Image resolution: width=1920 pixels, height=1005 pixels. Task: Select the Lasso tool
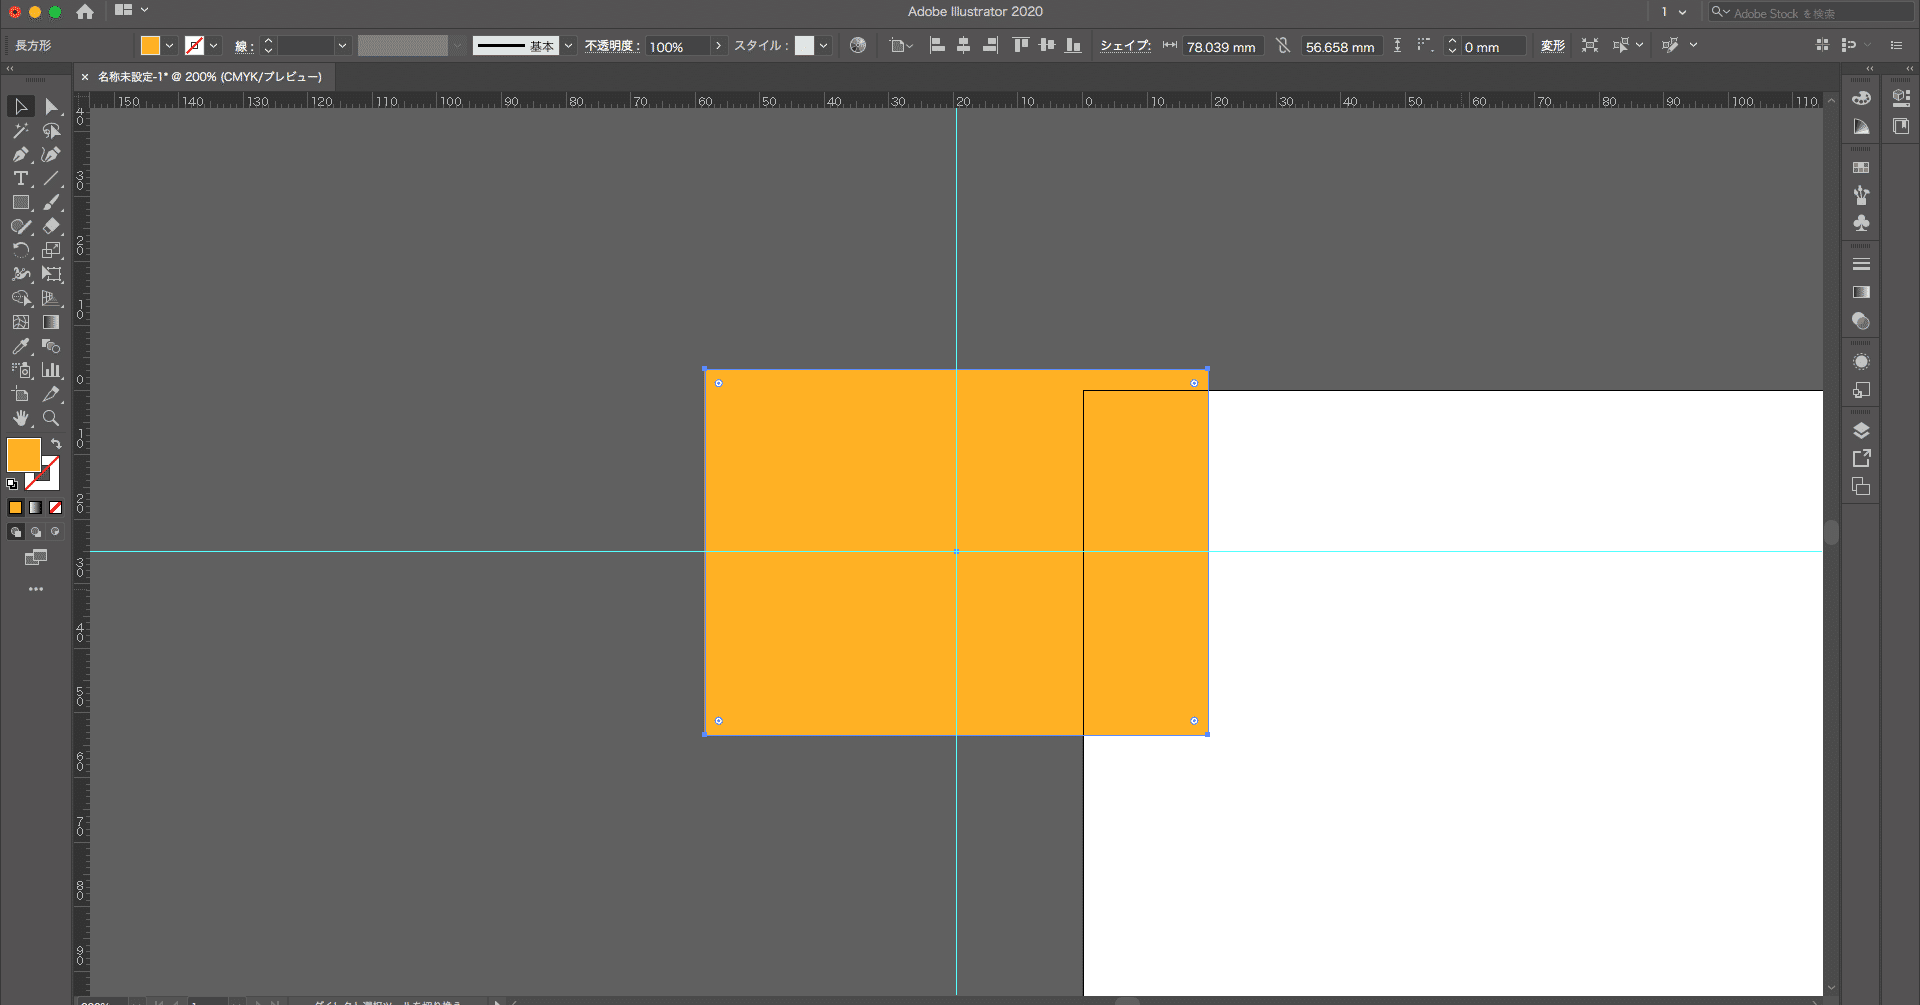coord(51,130)
